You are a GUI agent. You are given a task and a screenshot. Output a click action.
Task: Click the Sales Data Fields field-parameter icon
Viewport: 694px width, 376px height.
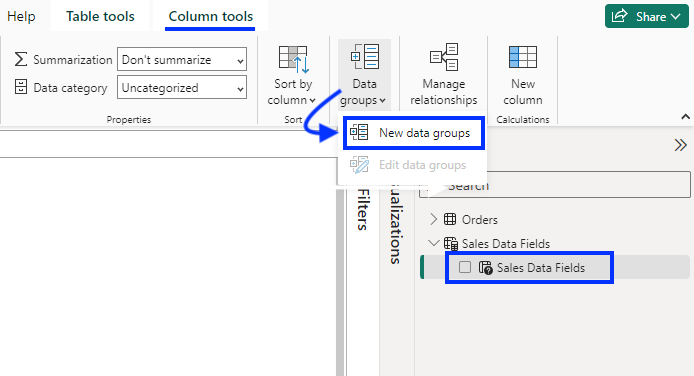[485, 268]
